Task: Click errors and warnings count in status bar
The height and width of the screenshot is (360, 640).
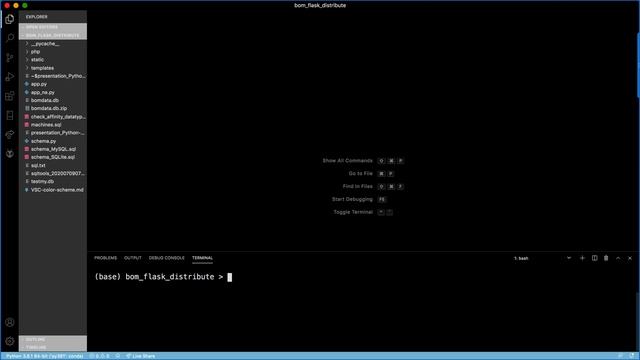Action: click(100, 356)
